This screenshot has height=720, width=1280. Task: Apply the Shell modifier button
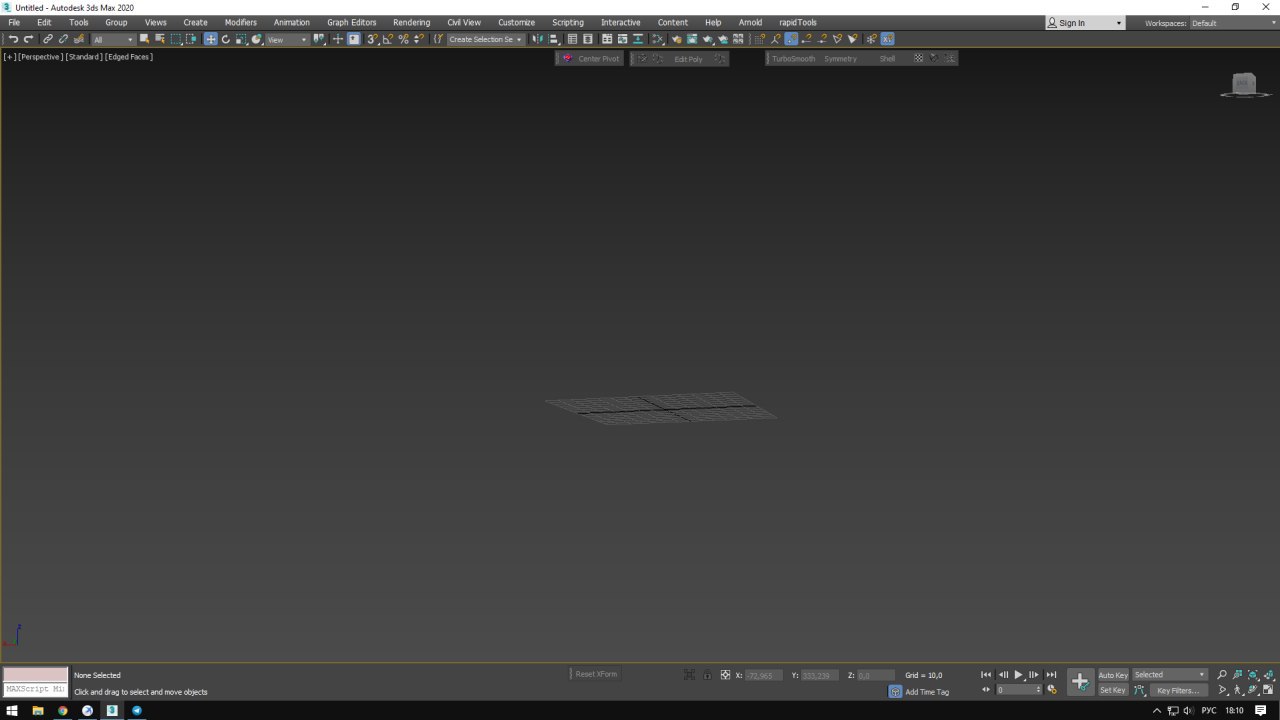(x=887, y=59)
